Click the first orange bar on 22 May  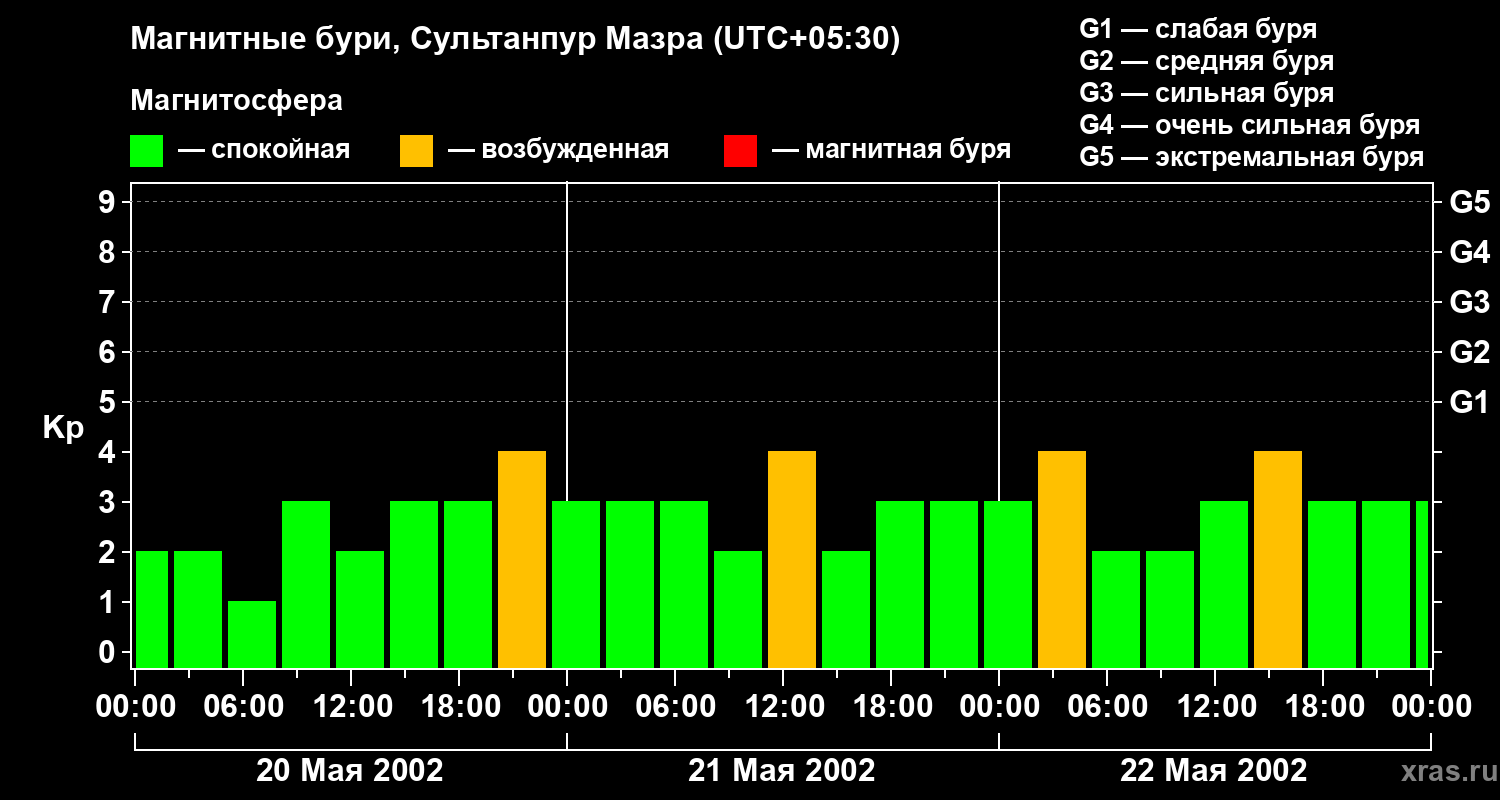pyautogui.click(x=1062, y=559)
